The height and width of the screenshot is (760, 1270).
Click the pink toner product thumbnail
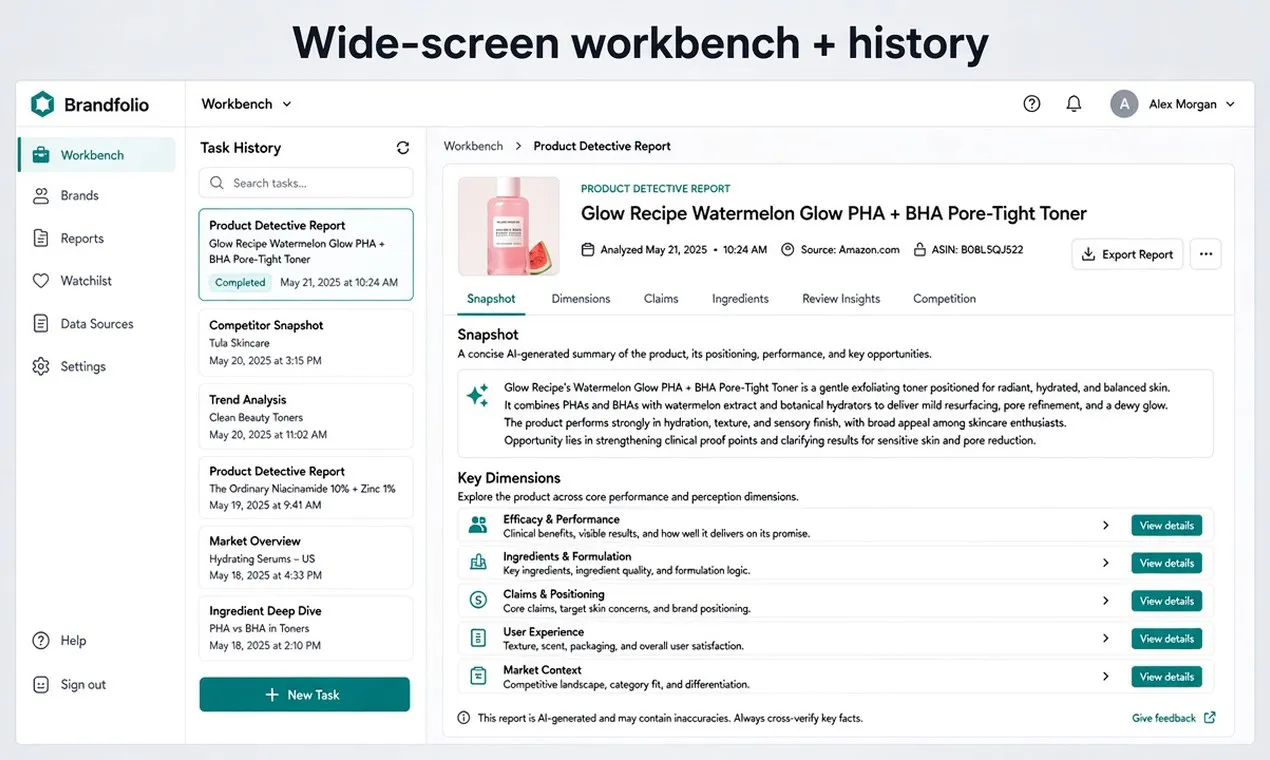pos(509,226)
